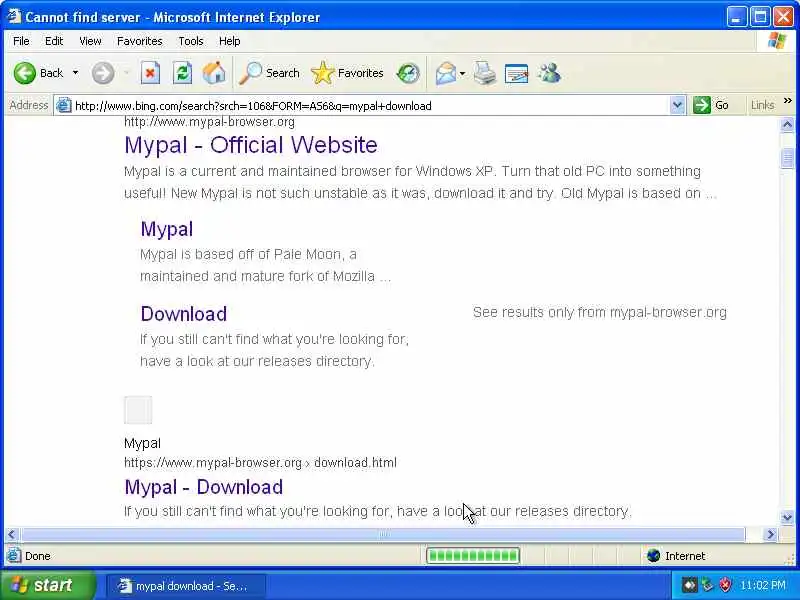Click the address bar URL field
The height and width of the screenshot is (600, 800).
point(370,106)
